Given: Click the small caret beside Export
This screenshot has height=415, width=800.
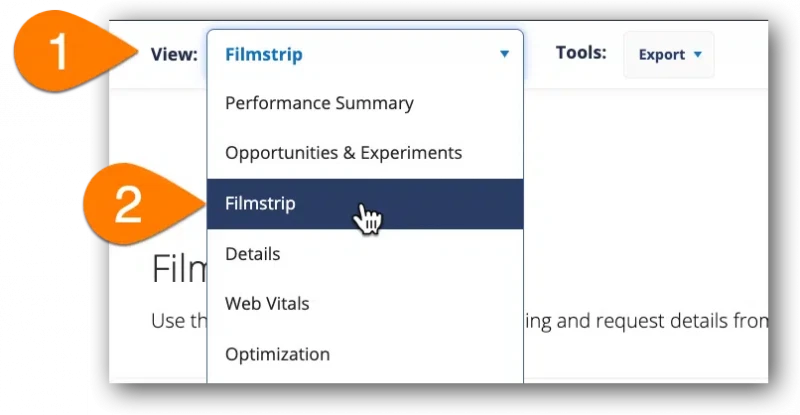Looking at the screenshot, I should click(697, 54).
